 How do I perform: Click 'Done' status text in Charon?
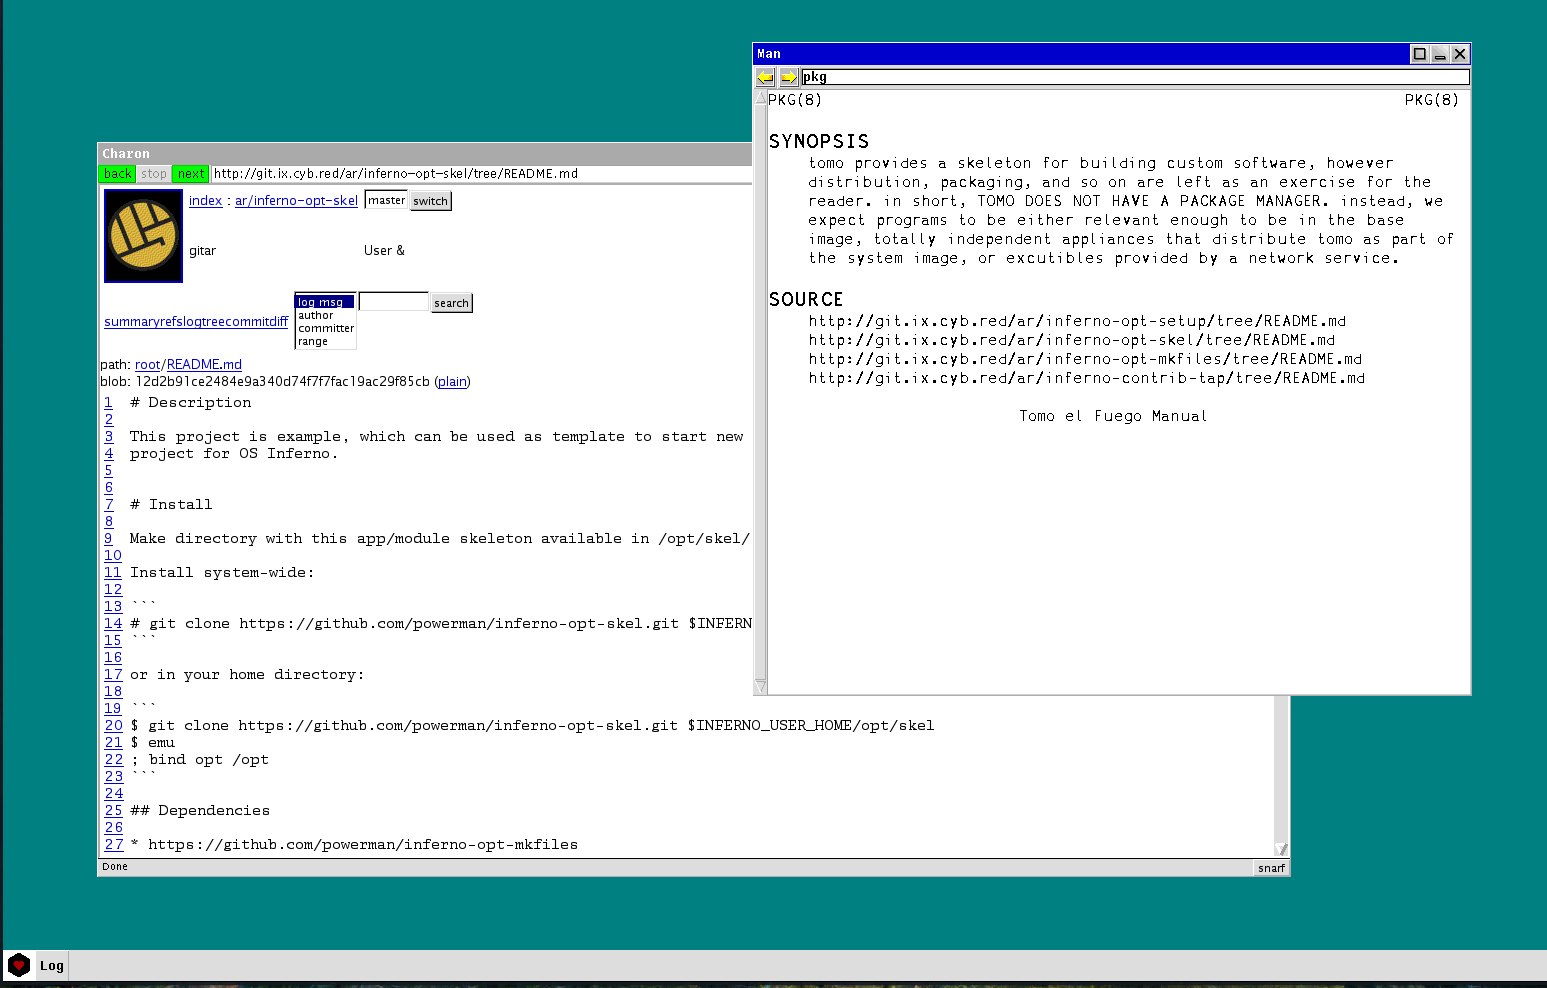coord(115,867)
